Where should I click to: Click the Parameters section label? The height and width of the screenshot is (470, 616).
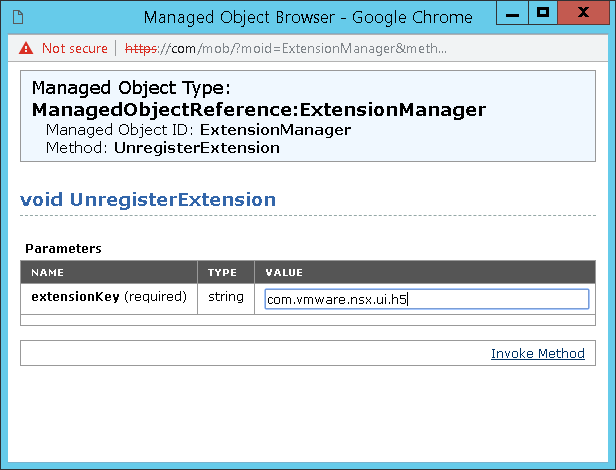(x=63, y=249)
